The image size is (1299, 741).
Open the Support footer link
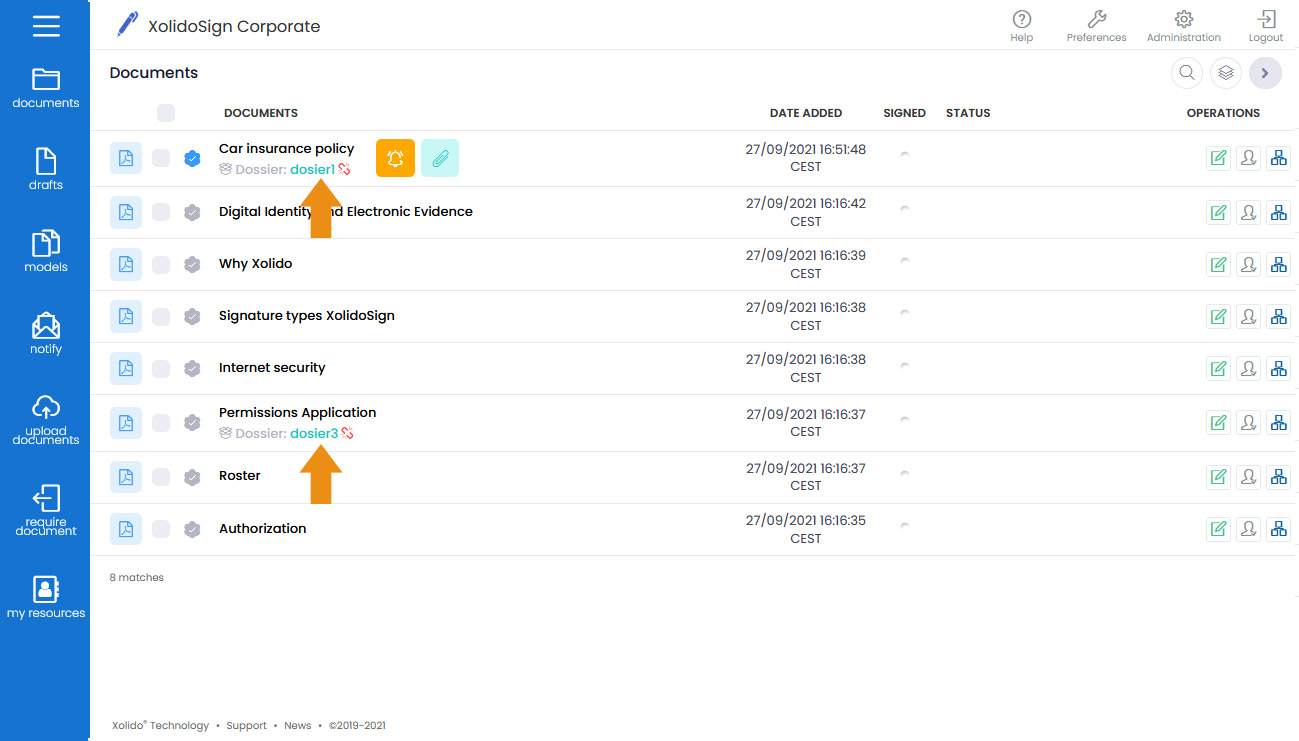click(x=246, y=726)
